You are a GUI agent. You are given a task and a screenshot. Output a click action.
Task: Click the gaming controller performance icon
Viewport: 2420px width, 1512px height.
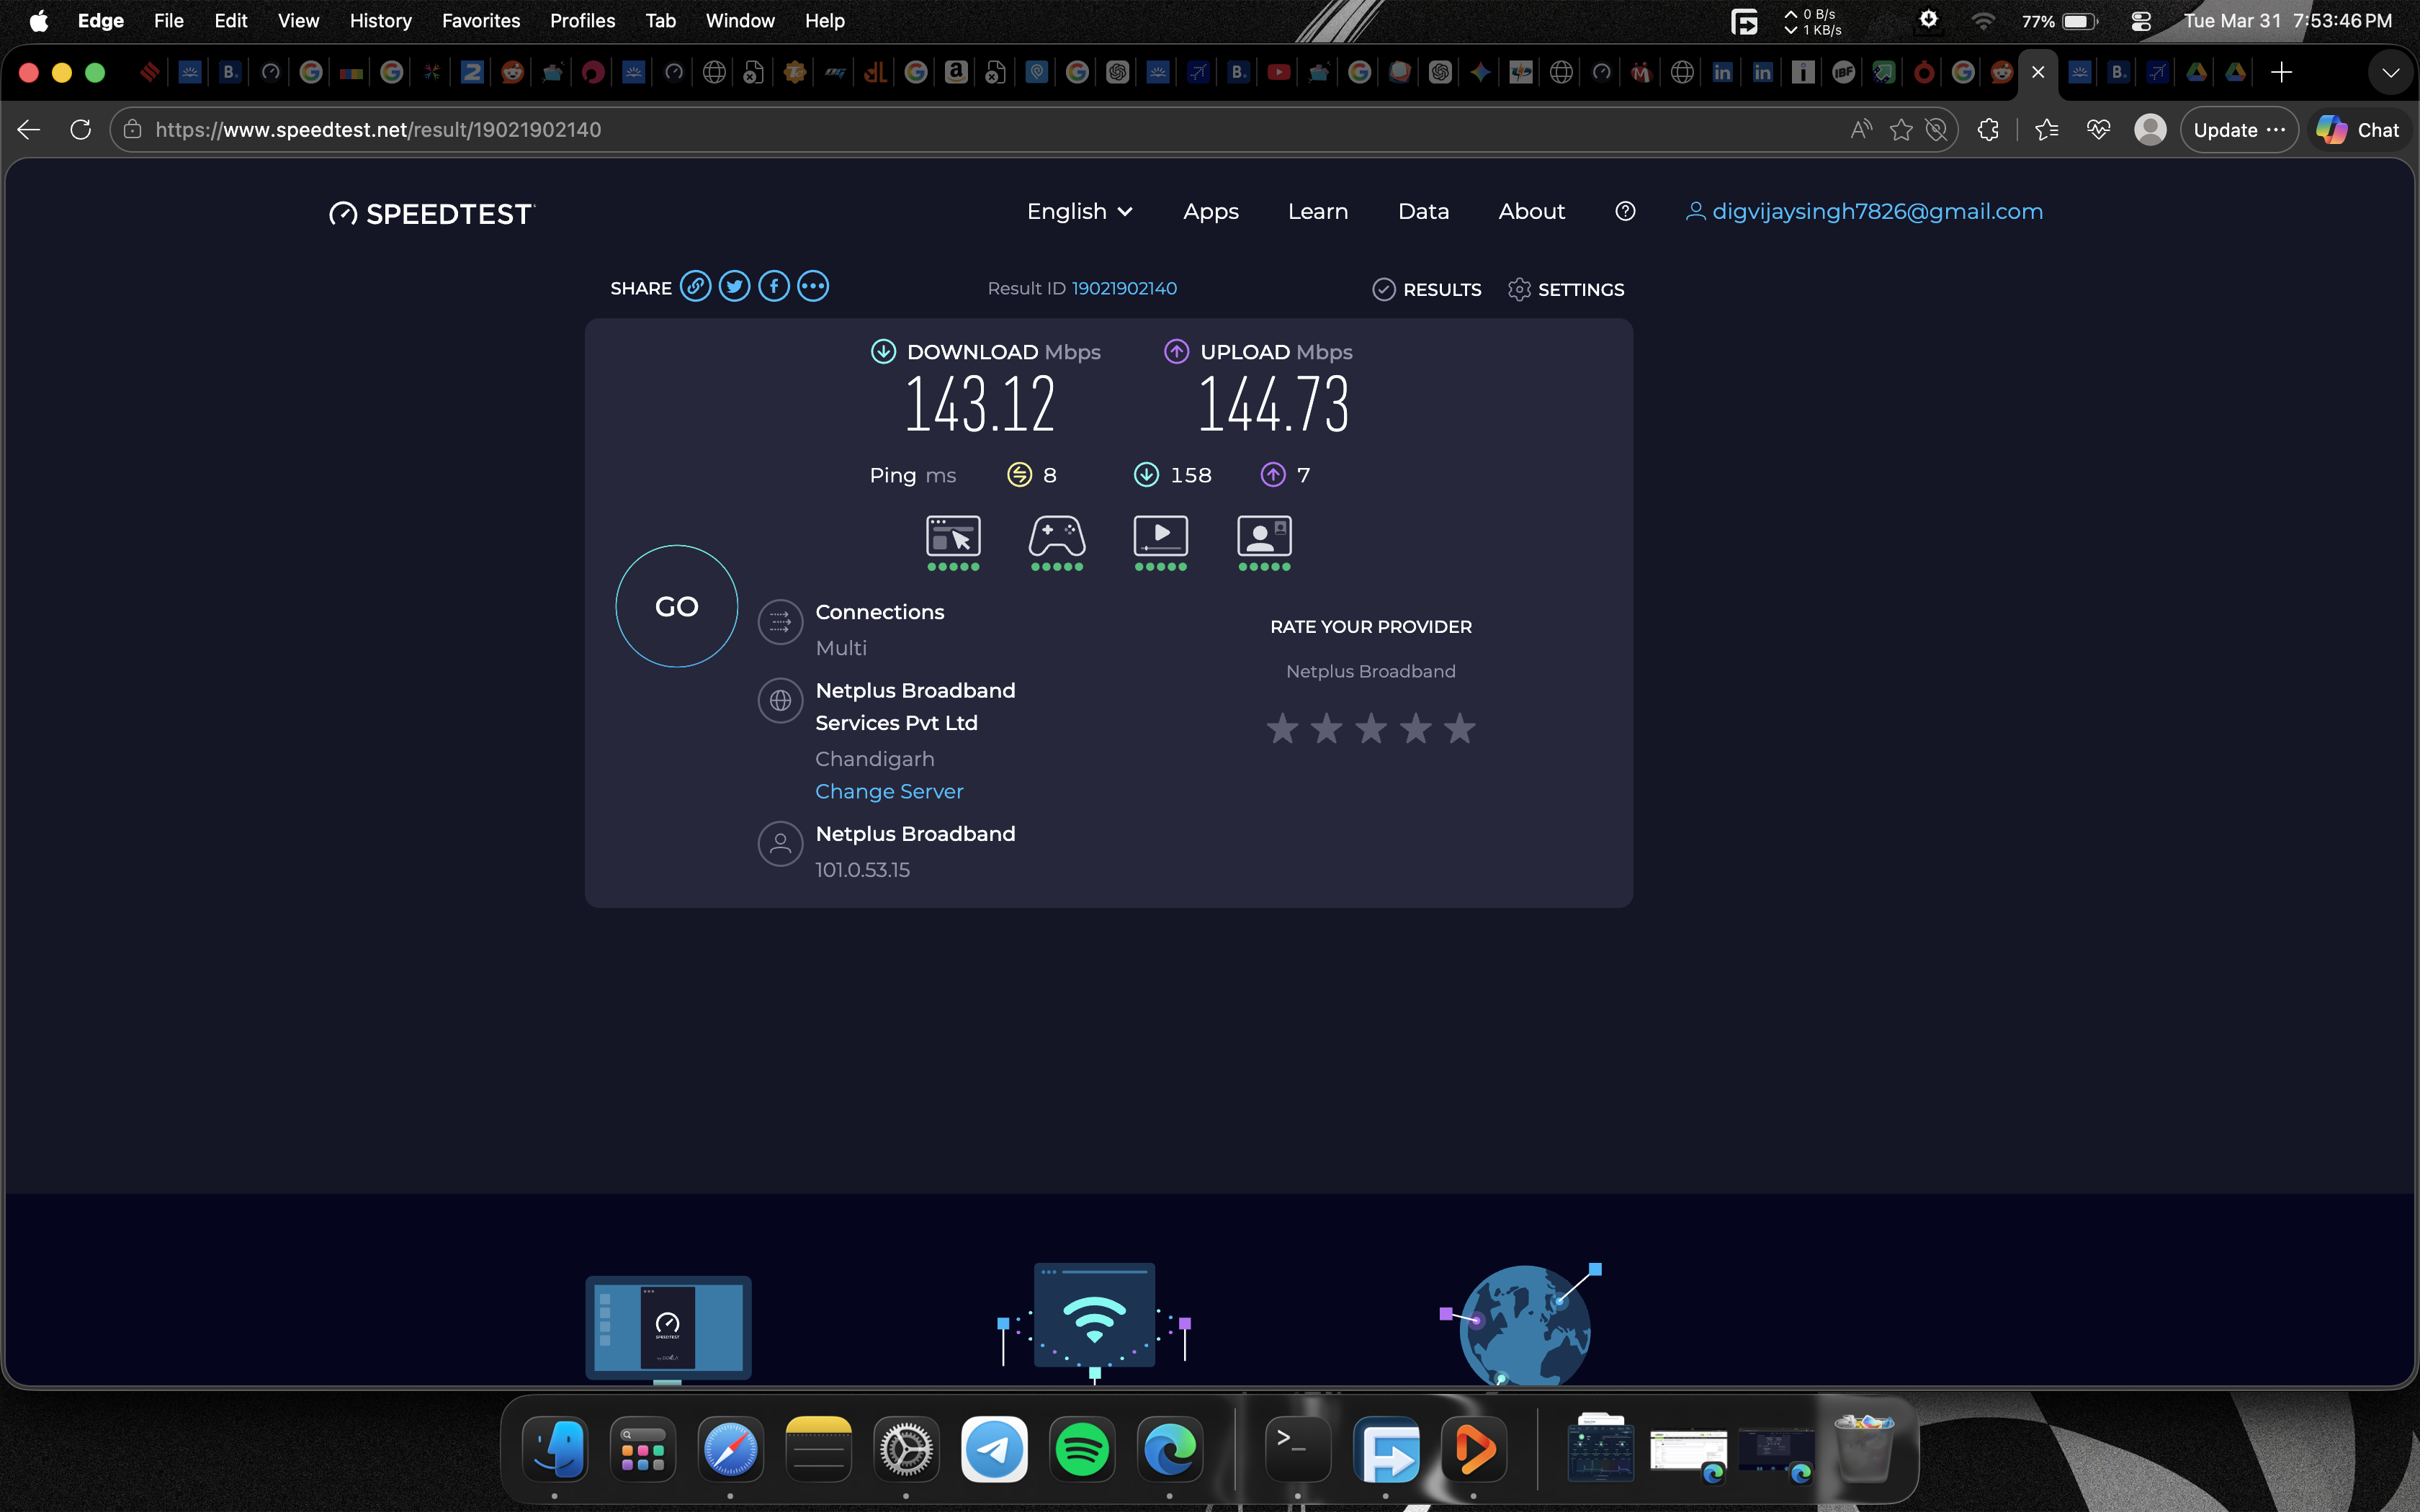(1057, 537)
